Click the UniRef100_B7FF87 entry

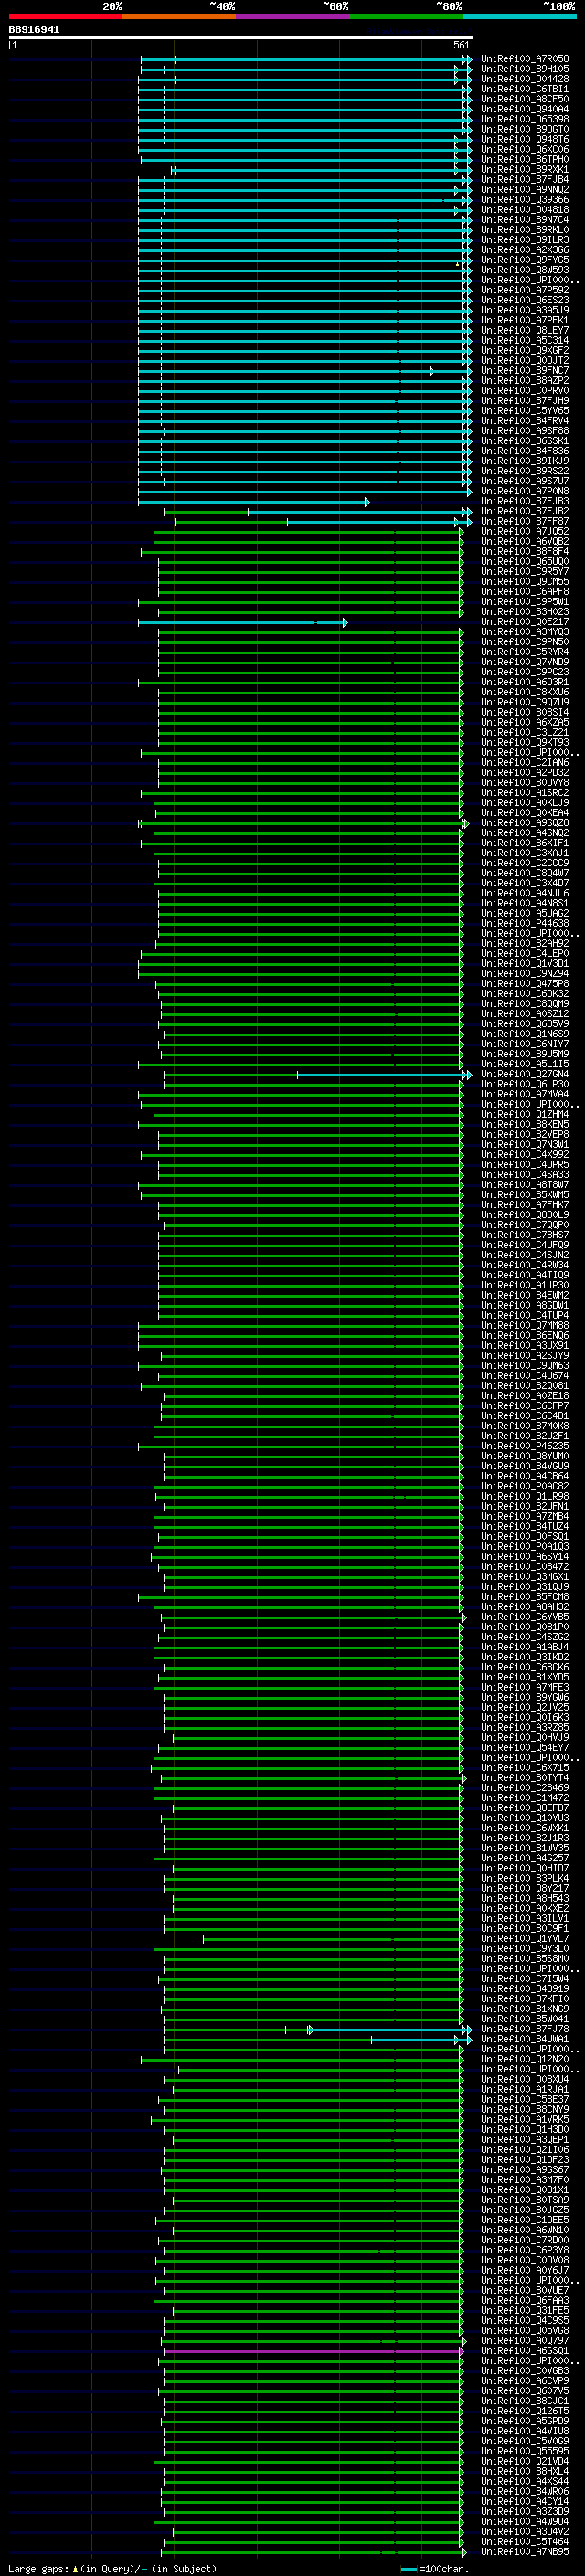pyautogui.click(x=525, y=521)
